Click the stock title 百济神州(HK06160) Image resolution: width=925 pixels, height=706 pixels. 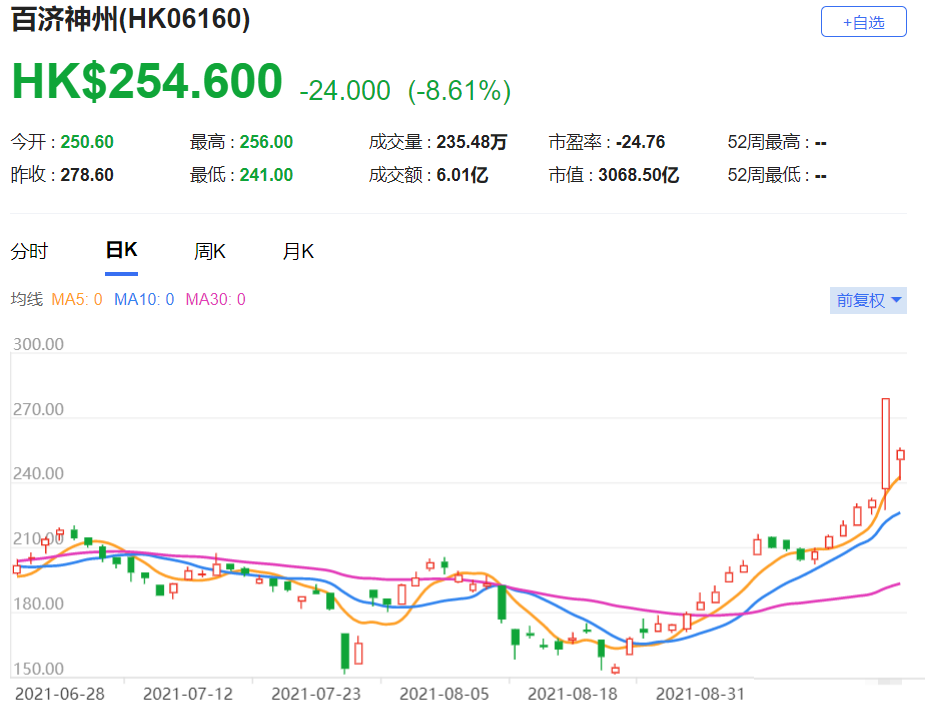(130, 19)
